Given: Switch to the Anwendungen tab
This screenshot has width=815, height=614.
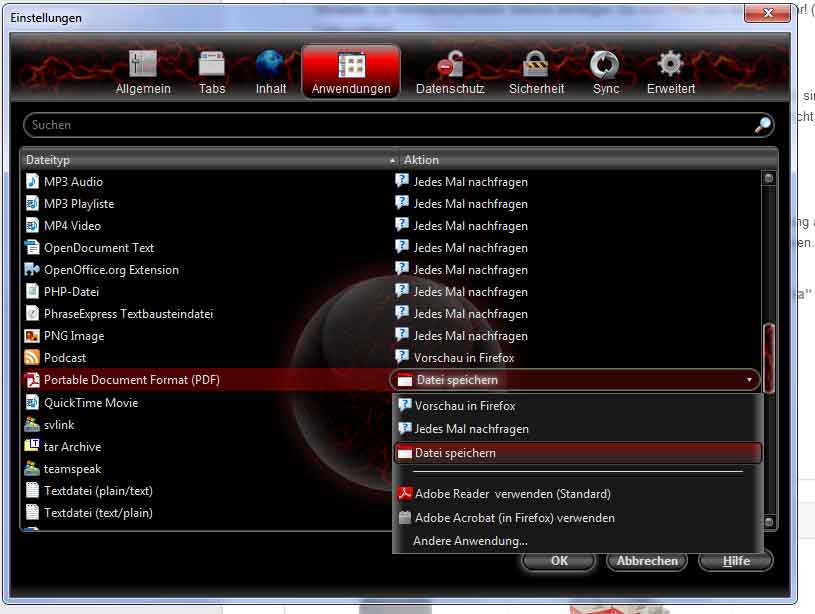Looking at the screenshot, I should tap(351, 72).
